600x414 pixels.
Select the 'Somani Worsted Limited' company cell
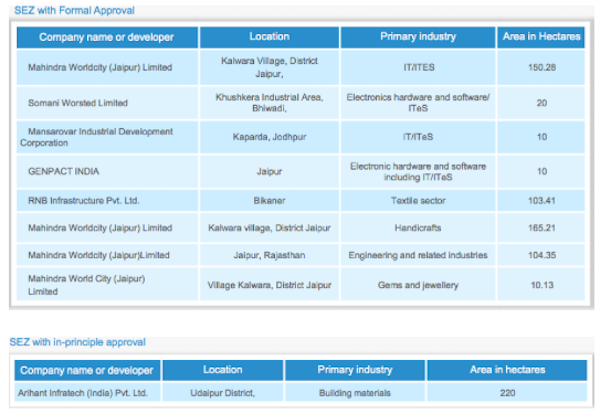(x=79, y=103)
